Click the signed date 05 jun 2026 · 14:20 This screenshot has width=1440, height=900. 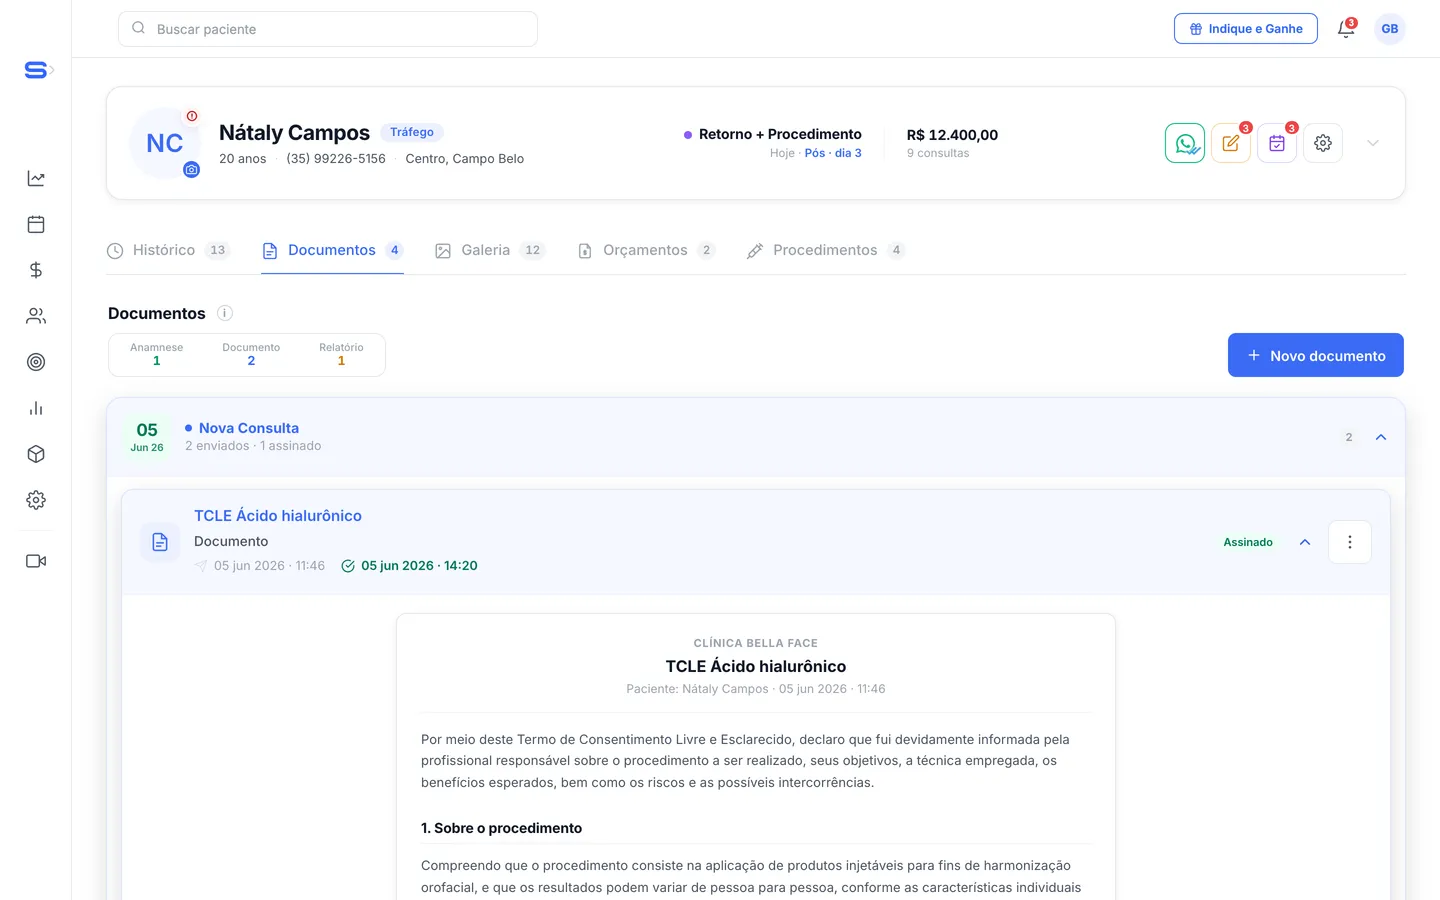419,566
